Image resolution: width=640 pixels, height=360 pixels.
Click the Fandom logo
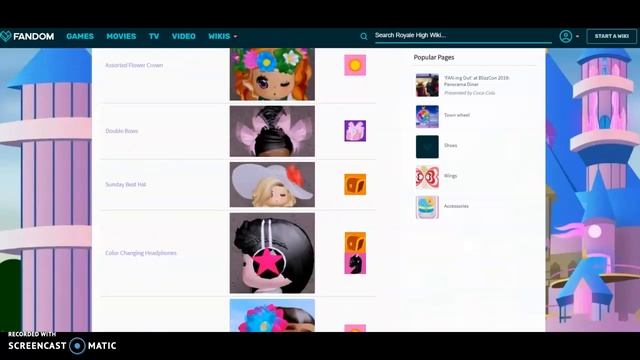click(27, 36)
